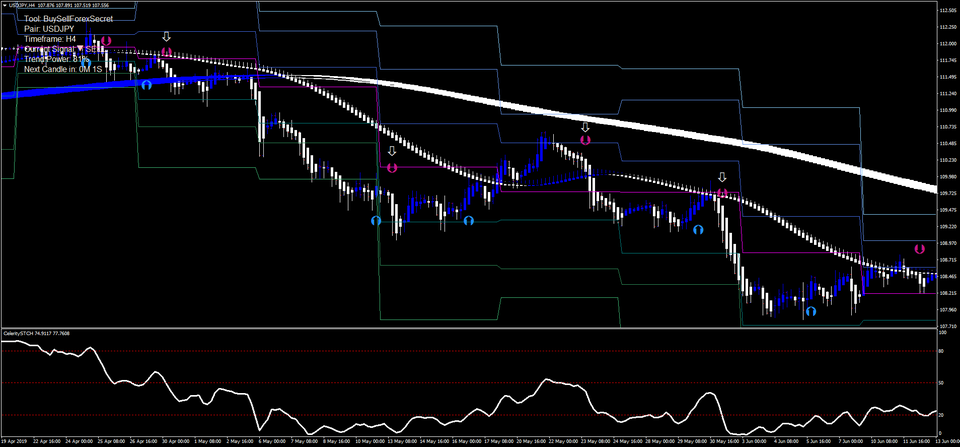Click the 109.980 price axis label

tap(948, 176)
